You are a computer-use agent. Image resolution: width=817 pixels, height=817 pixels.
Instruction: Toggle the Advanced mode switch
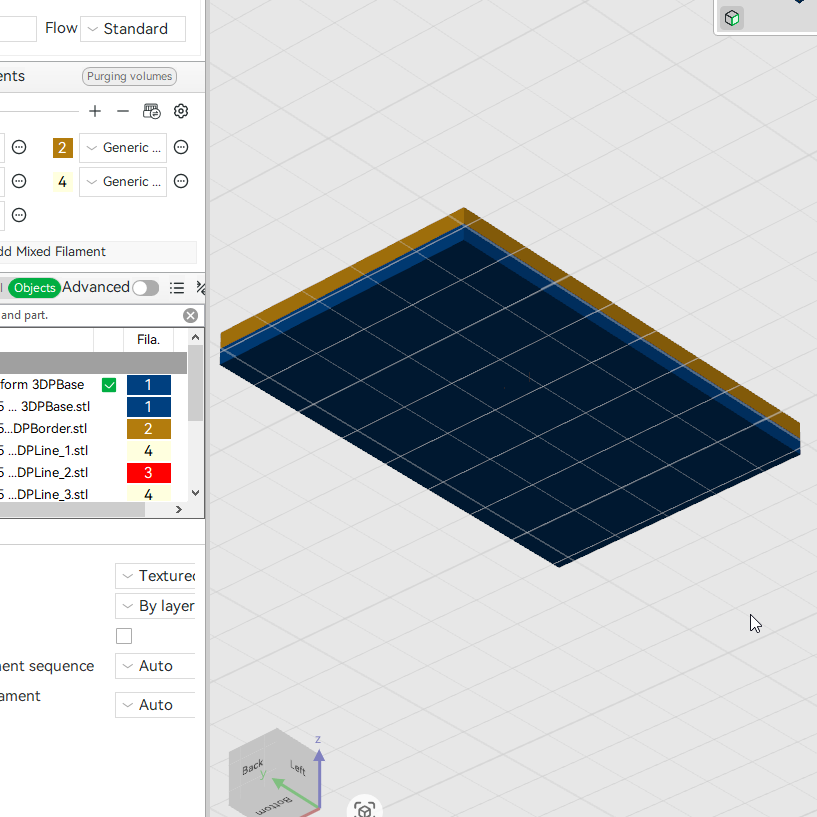[x=145, y=288]
